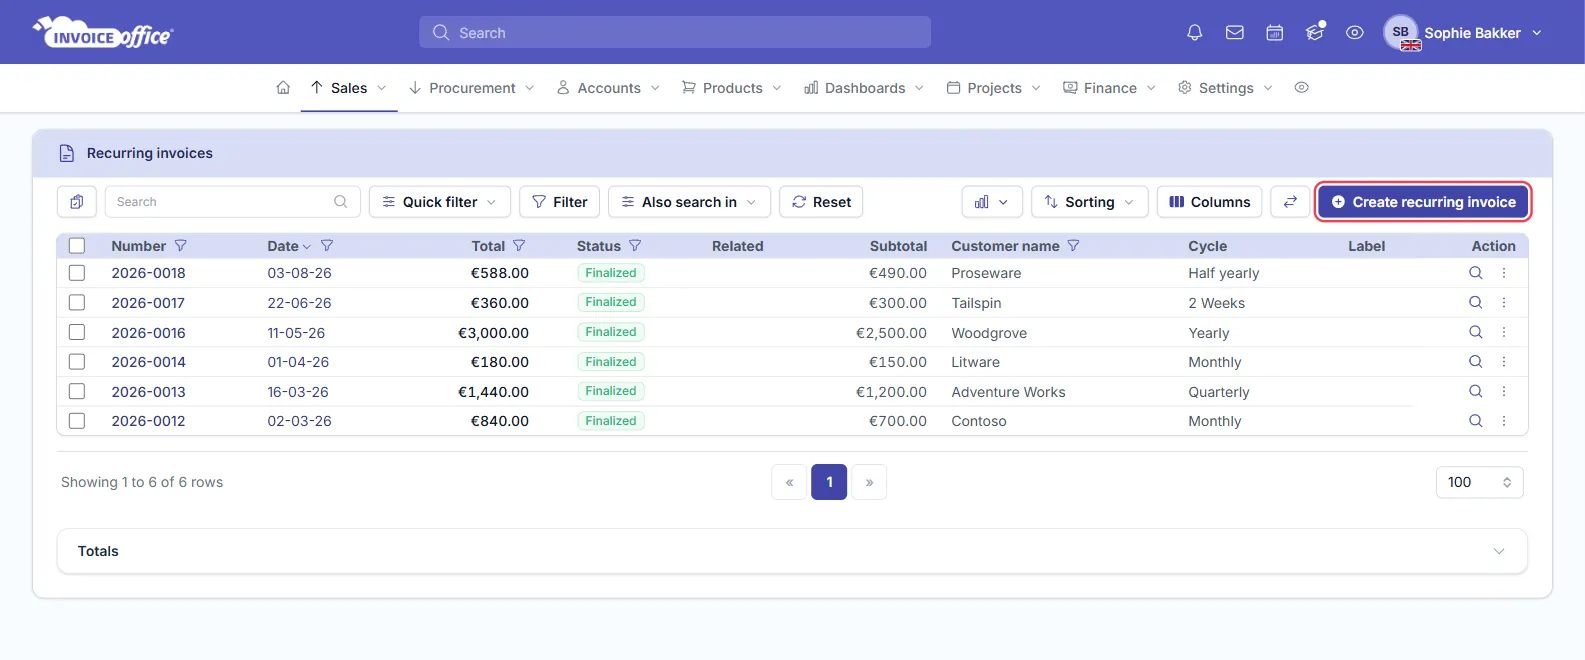Open the Finance menu

(x=1110, y=88)
